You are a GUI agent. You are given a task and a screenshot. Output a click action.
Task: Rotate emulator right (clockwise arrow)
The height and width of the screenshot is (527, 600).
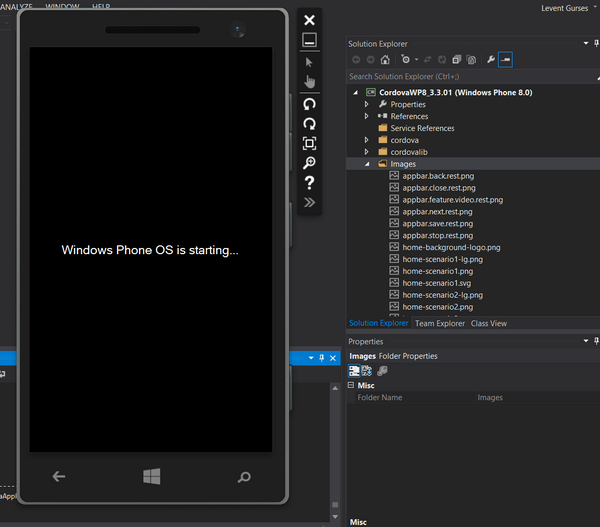pyautogui.click(x=309, y=124)
